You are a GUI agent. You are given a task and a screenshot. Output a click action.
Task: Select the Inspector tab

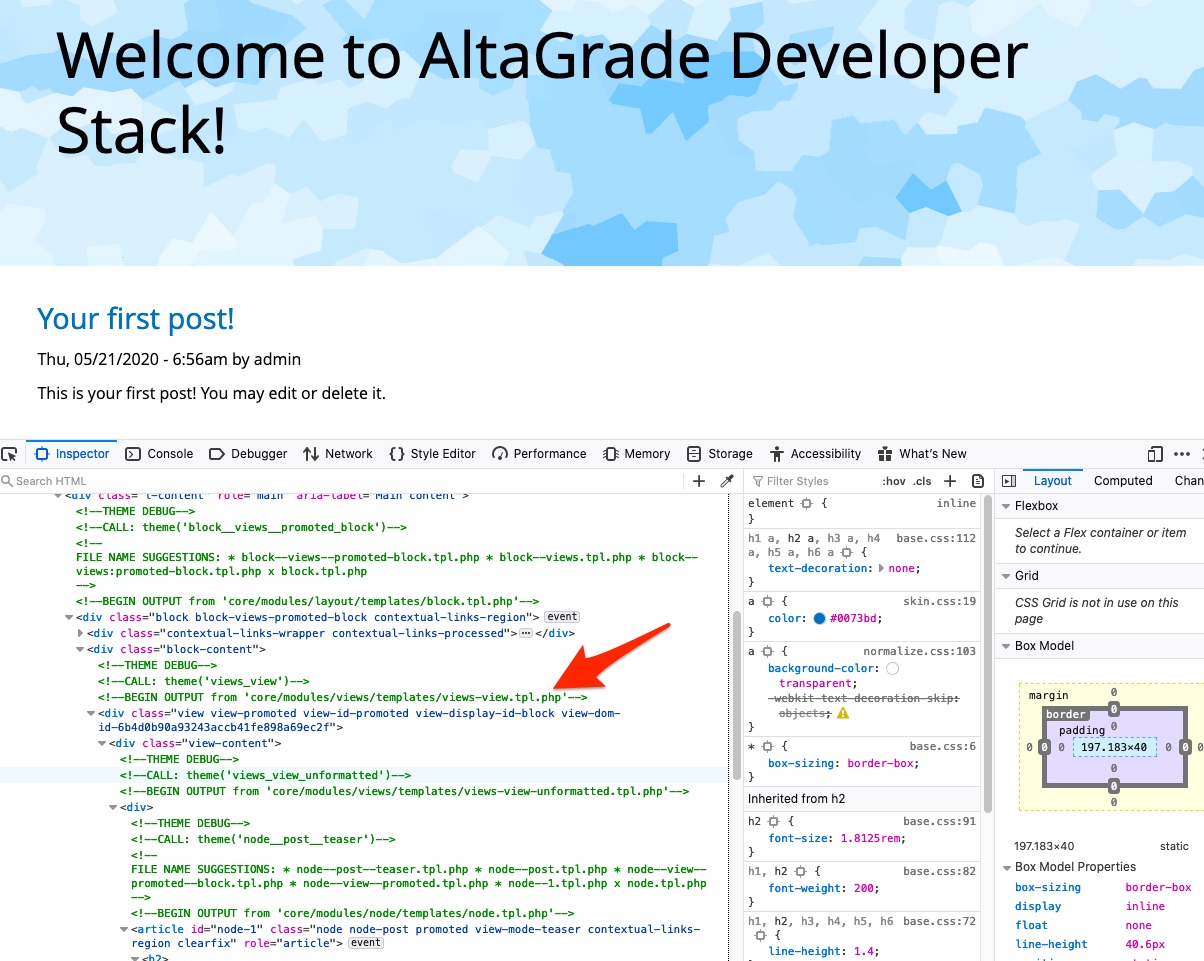(x=72, y=454)
